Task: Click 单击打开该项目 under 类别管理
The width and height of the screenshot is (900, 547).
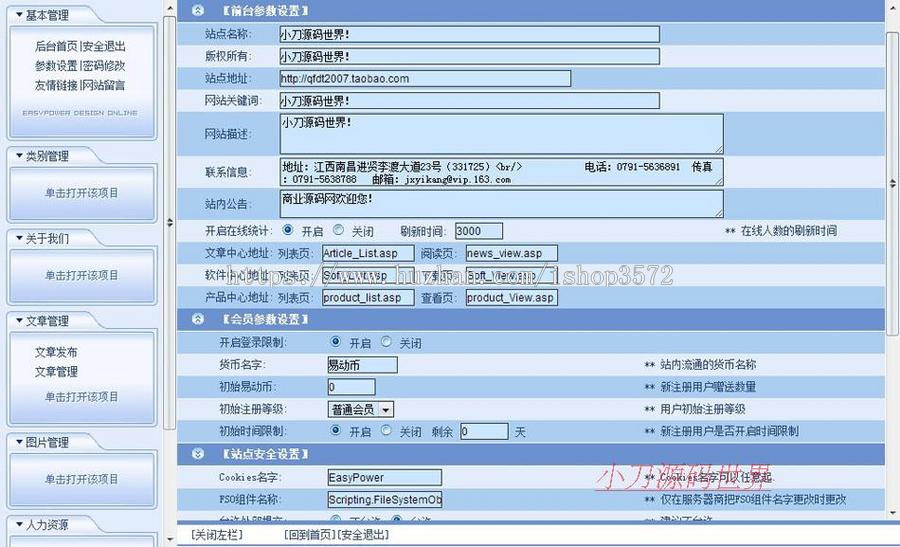Action: (82, 193)
